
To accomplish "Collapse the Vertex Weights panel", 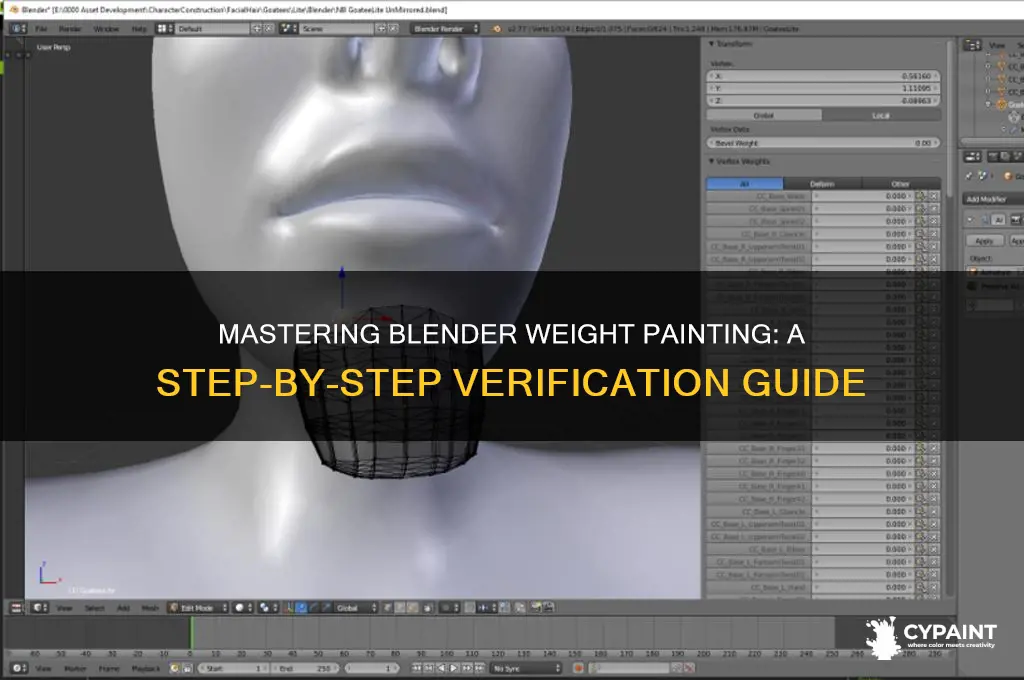I will [712, 161].
